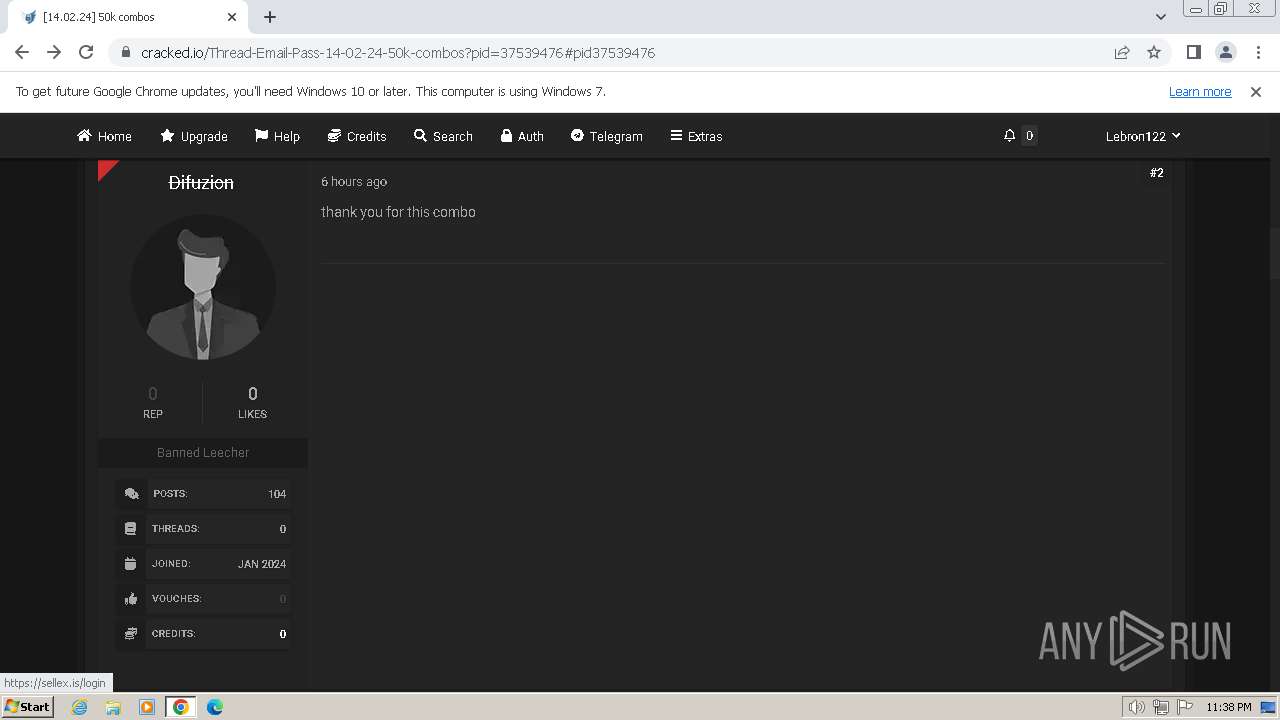Open the Telegram link in navbar
Viewport: 1280px width, 720px height.
tap(606, 136)
